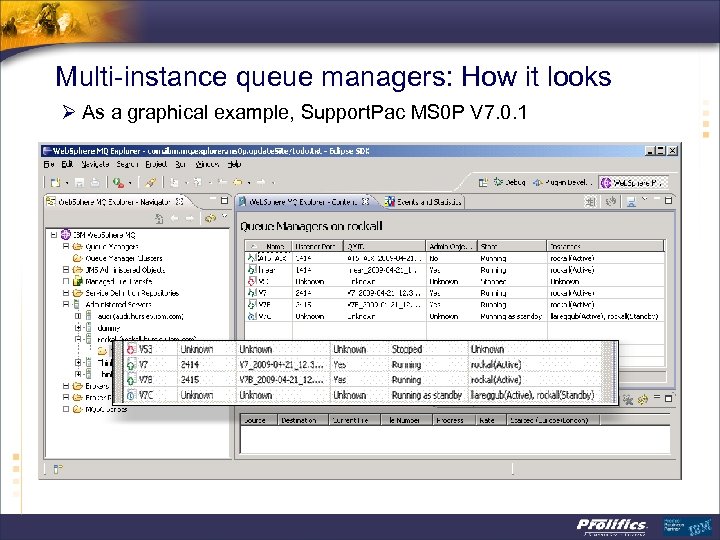Maximize the Navigator view
720x540 pixels.
(x=224, y=200)
